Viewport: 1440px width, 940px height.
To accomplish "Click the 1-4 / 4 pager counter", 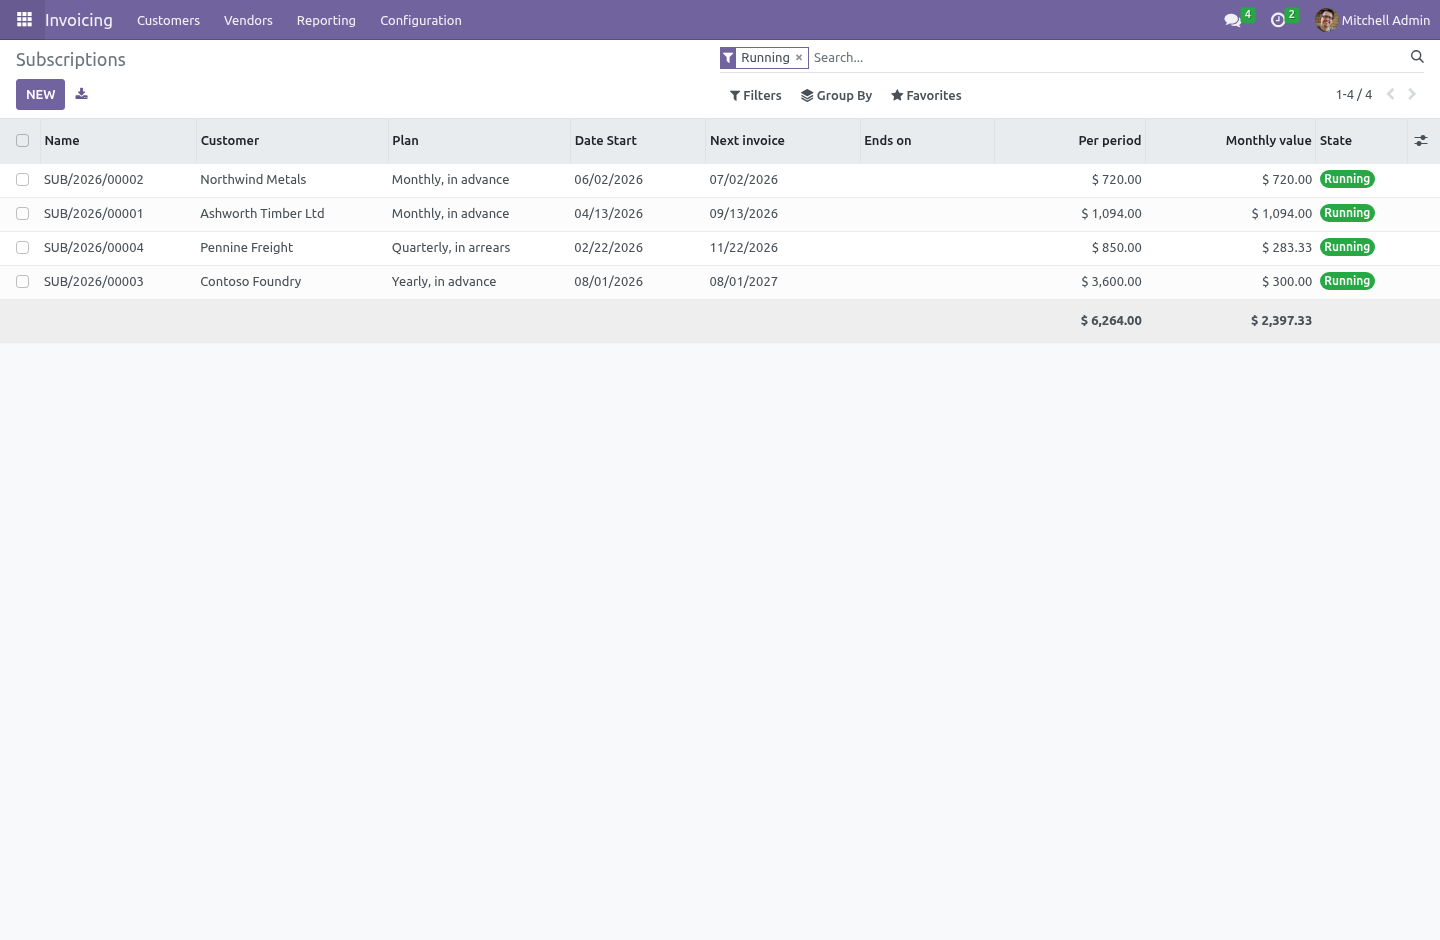I will point(1354,94).
